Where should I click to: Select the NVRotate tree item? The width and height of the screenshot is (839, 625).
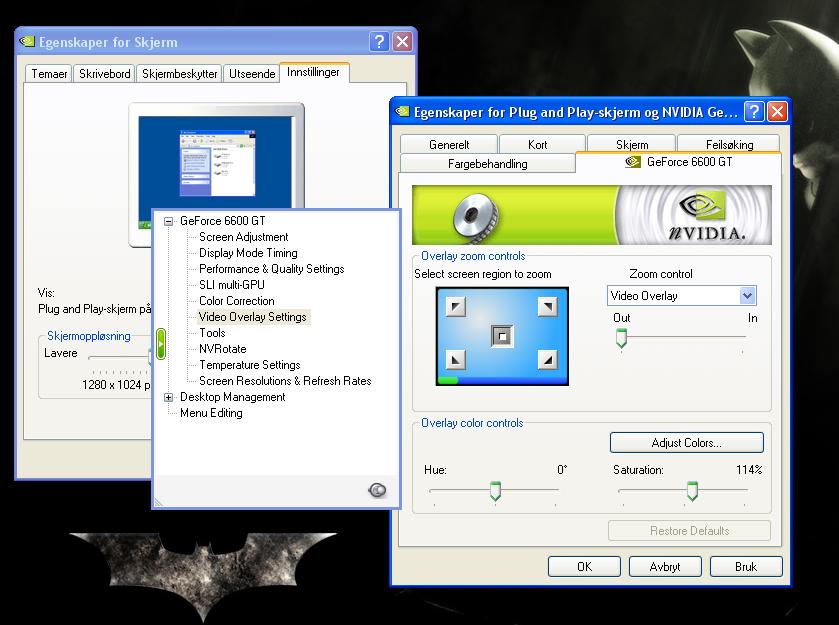(x=223, y=349)
